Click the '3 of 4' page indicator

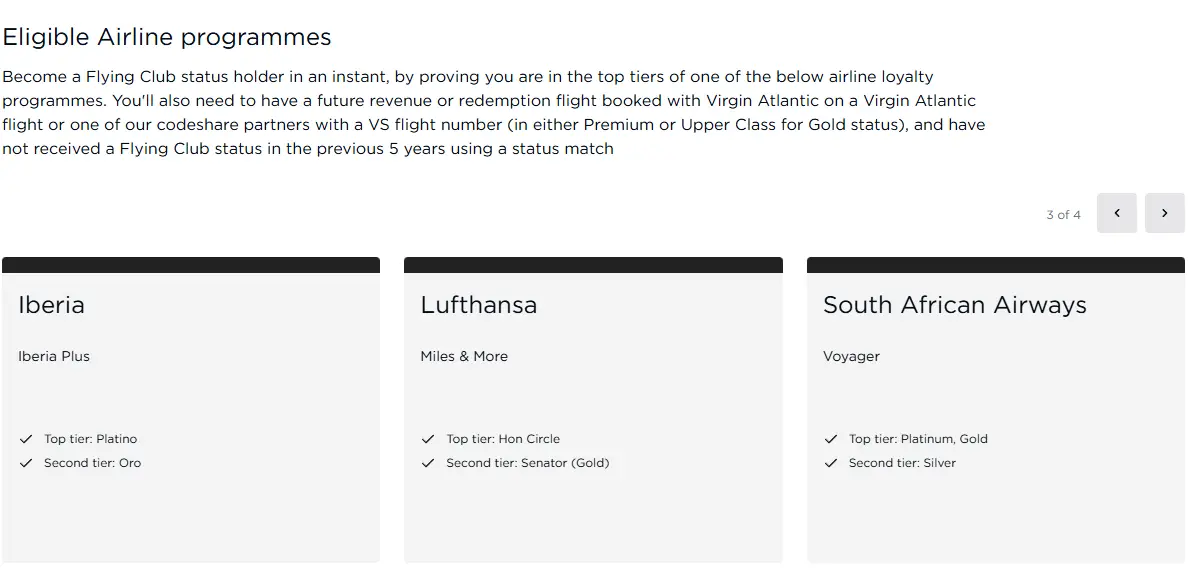click(1063, 214)
